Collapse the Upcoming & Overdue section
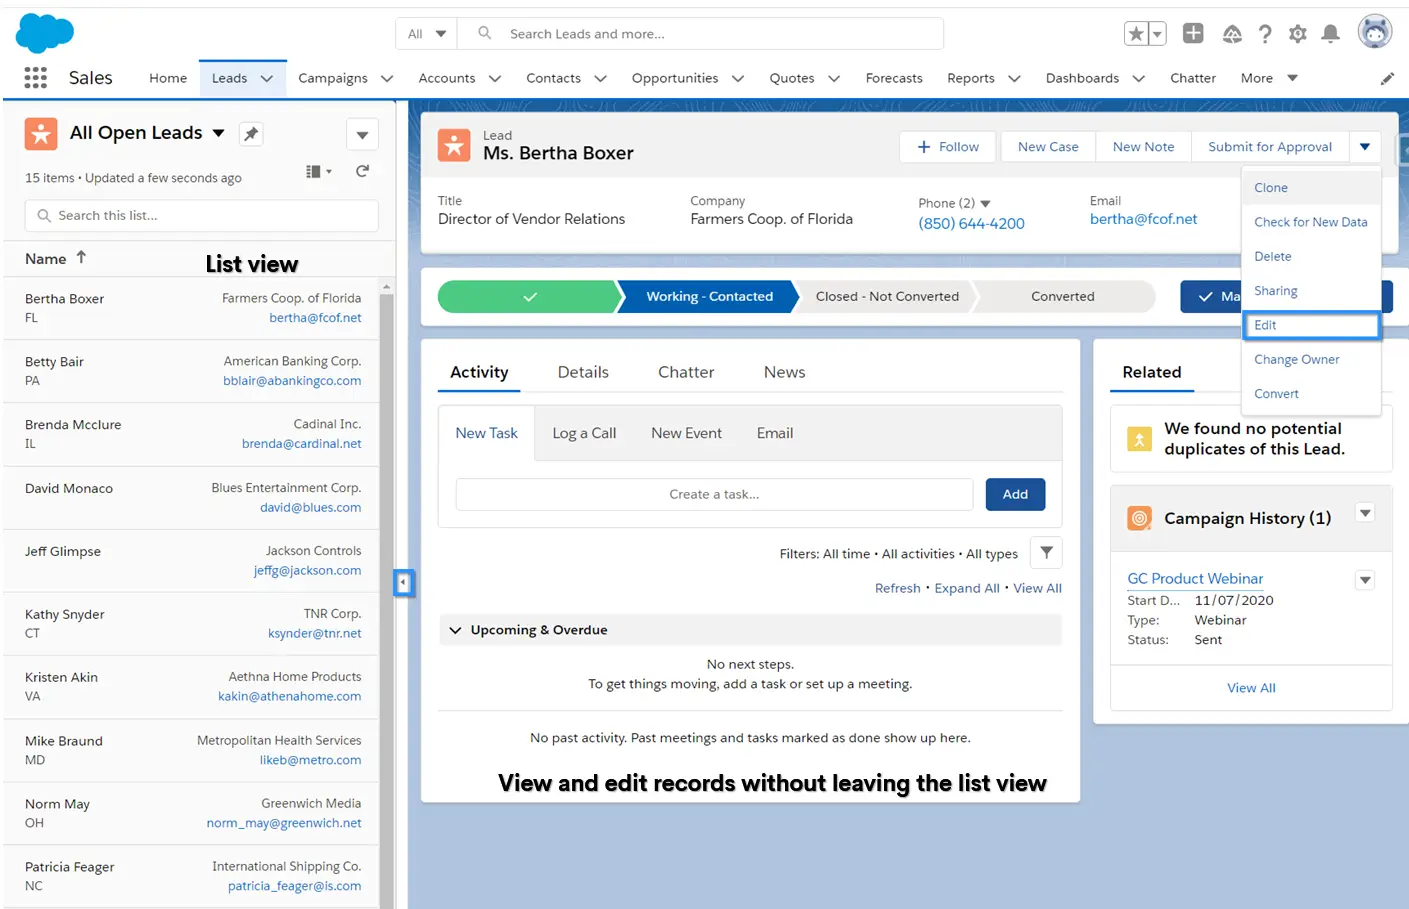This screenshot has width=1409, height=909. (455, 630)
